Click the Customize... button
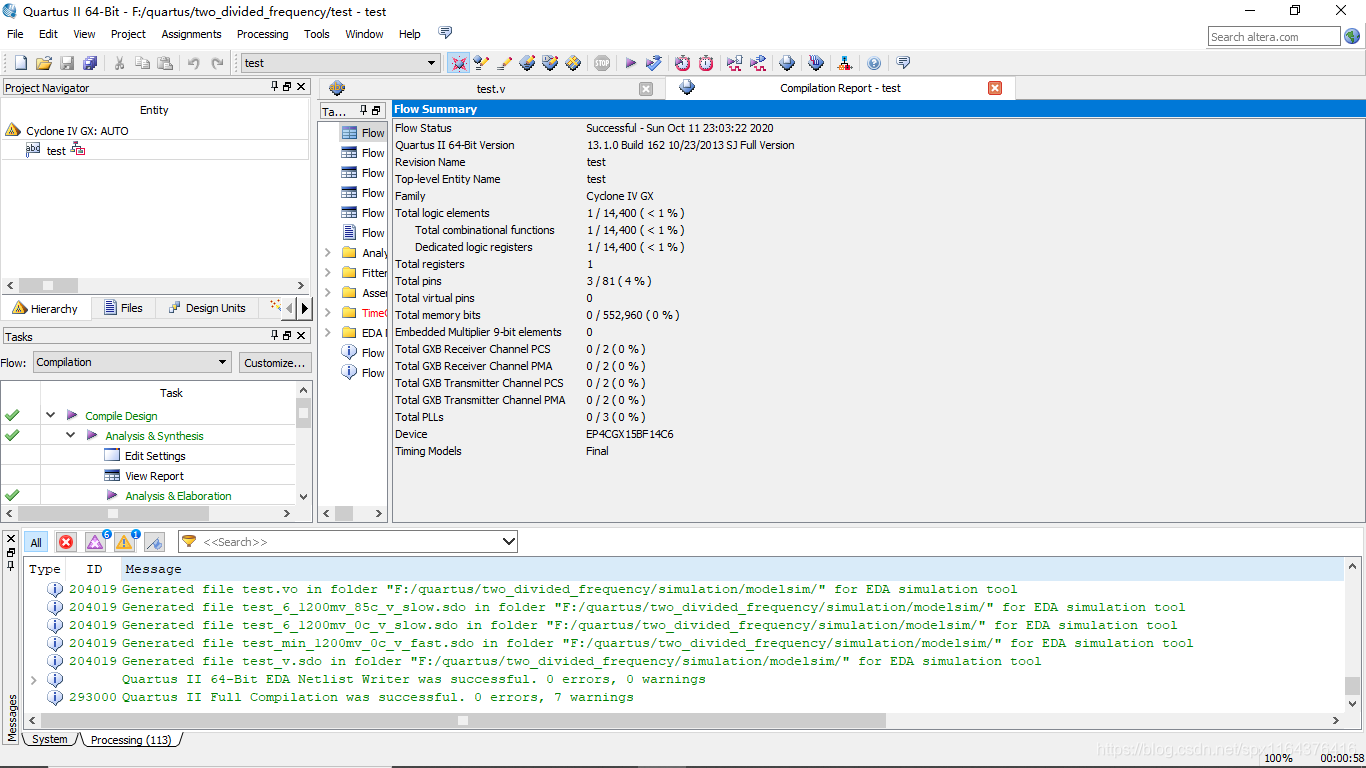Image resolution: width=1366 pixels, height=768 pixels. pyautogui.click(x=275, y=362)
